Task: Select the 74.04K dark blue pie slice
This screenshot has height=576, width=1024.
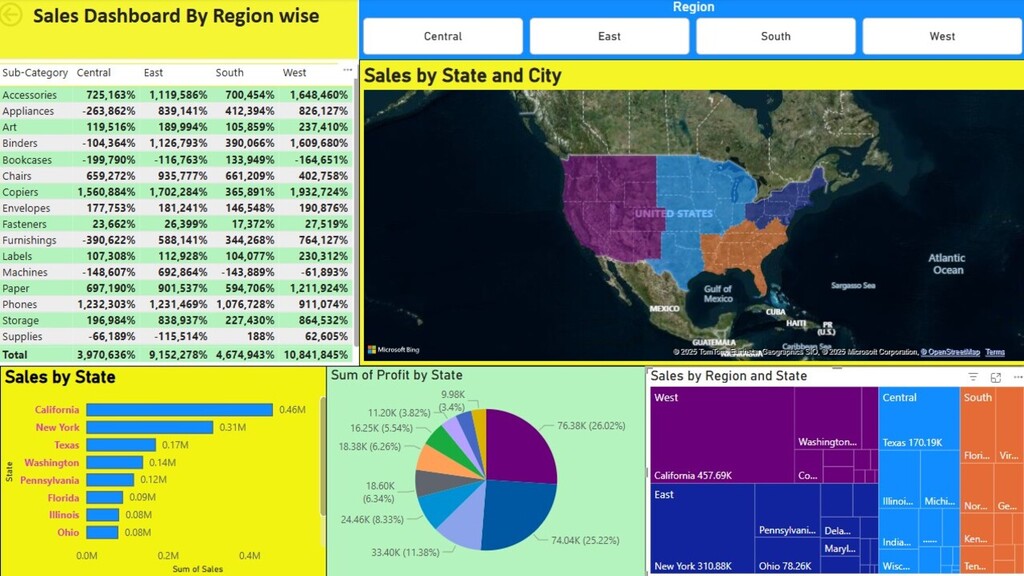Action: (520, 513)
